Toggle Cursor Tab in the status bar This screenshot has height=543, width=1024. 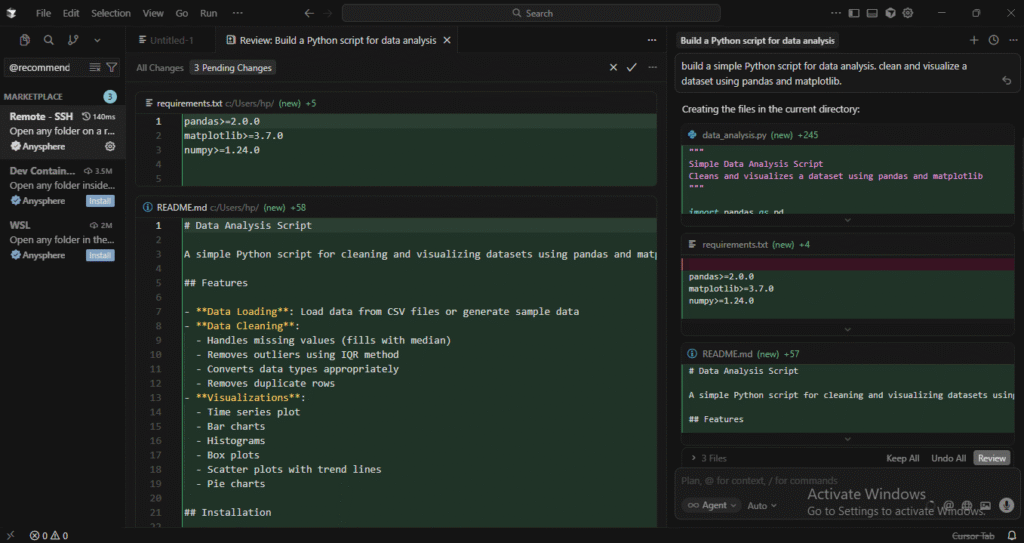pyautogui.click(x=973, y=536)
